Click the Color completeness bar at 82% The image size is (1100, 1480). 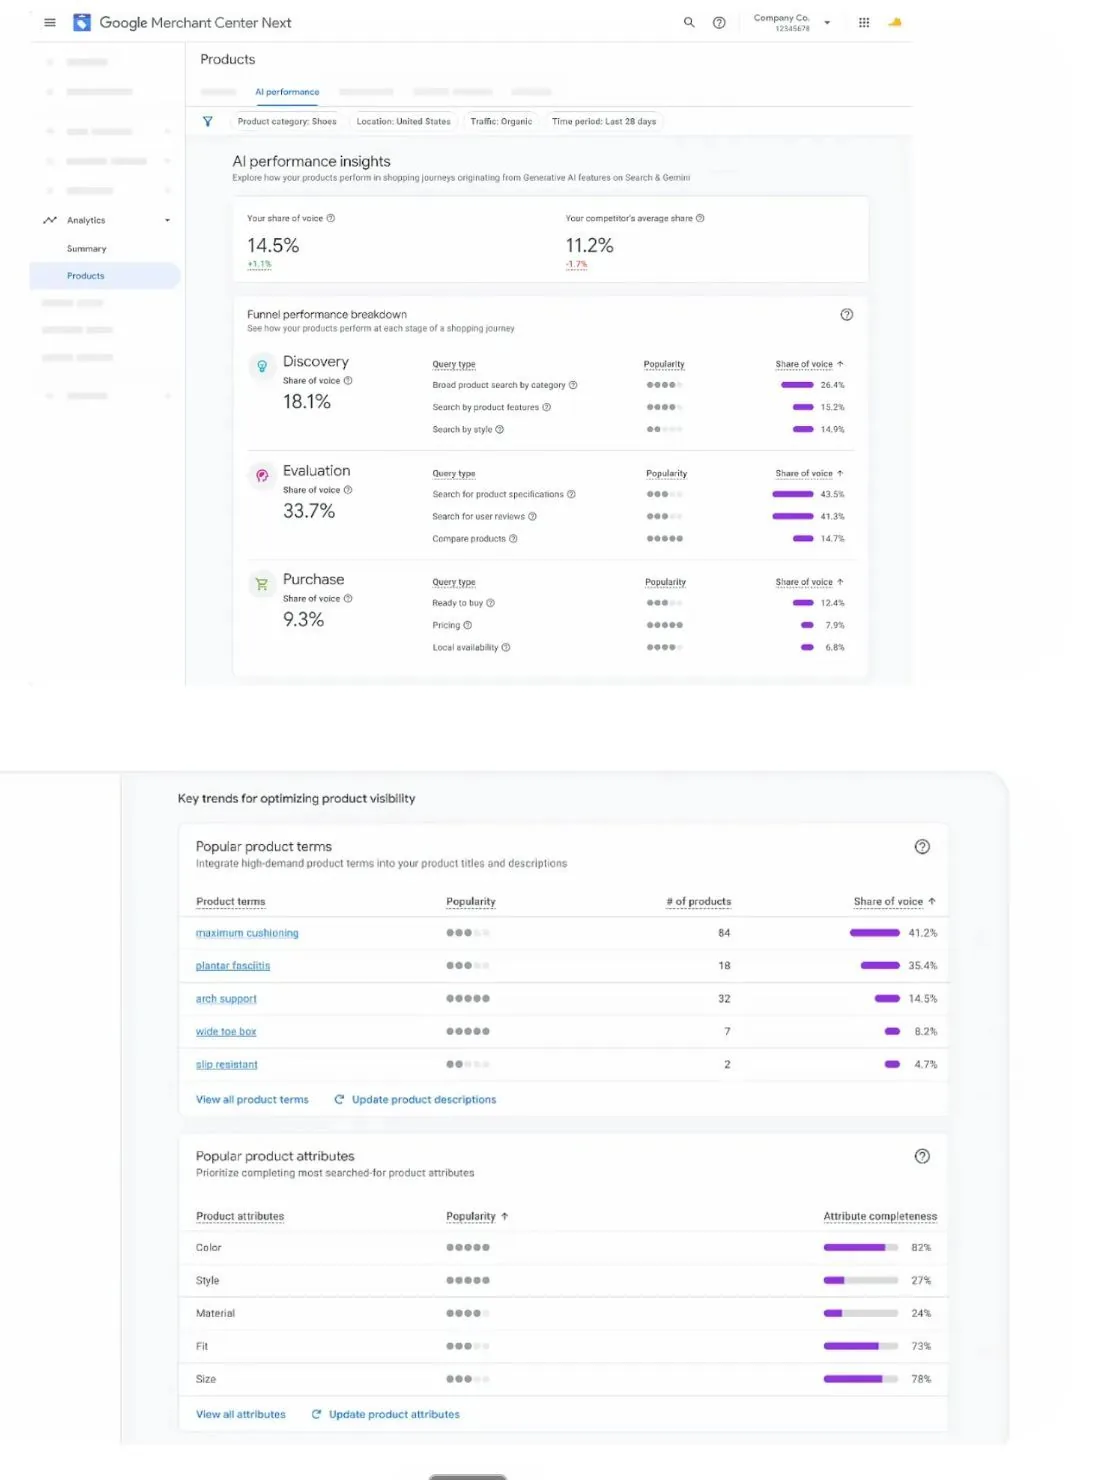tap(860, 1247)
